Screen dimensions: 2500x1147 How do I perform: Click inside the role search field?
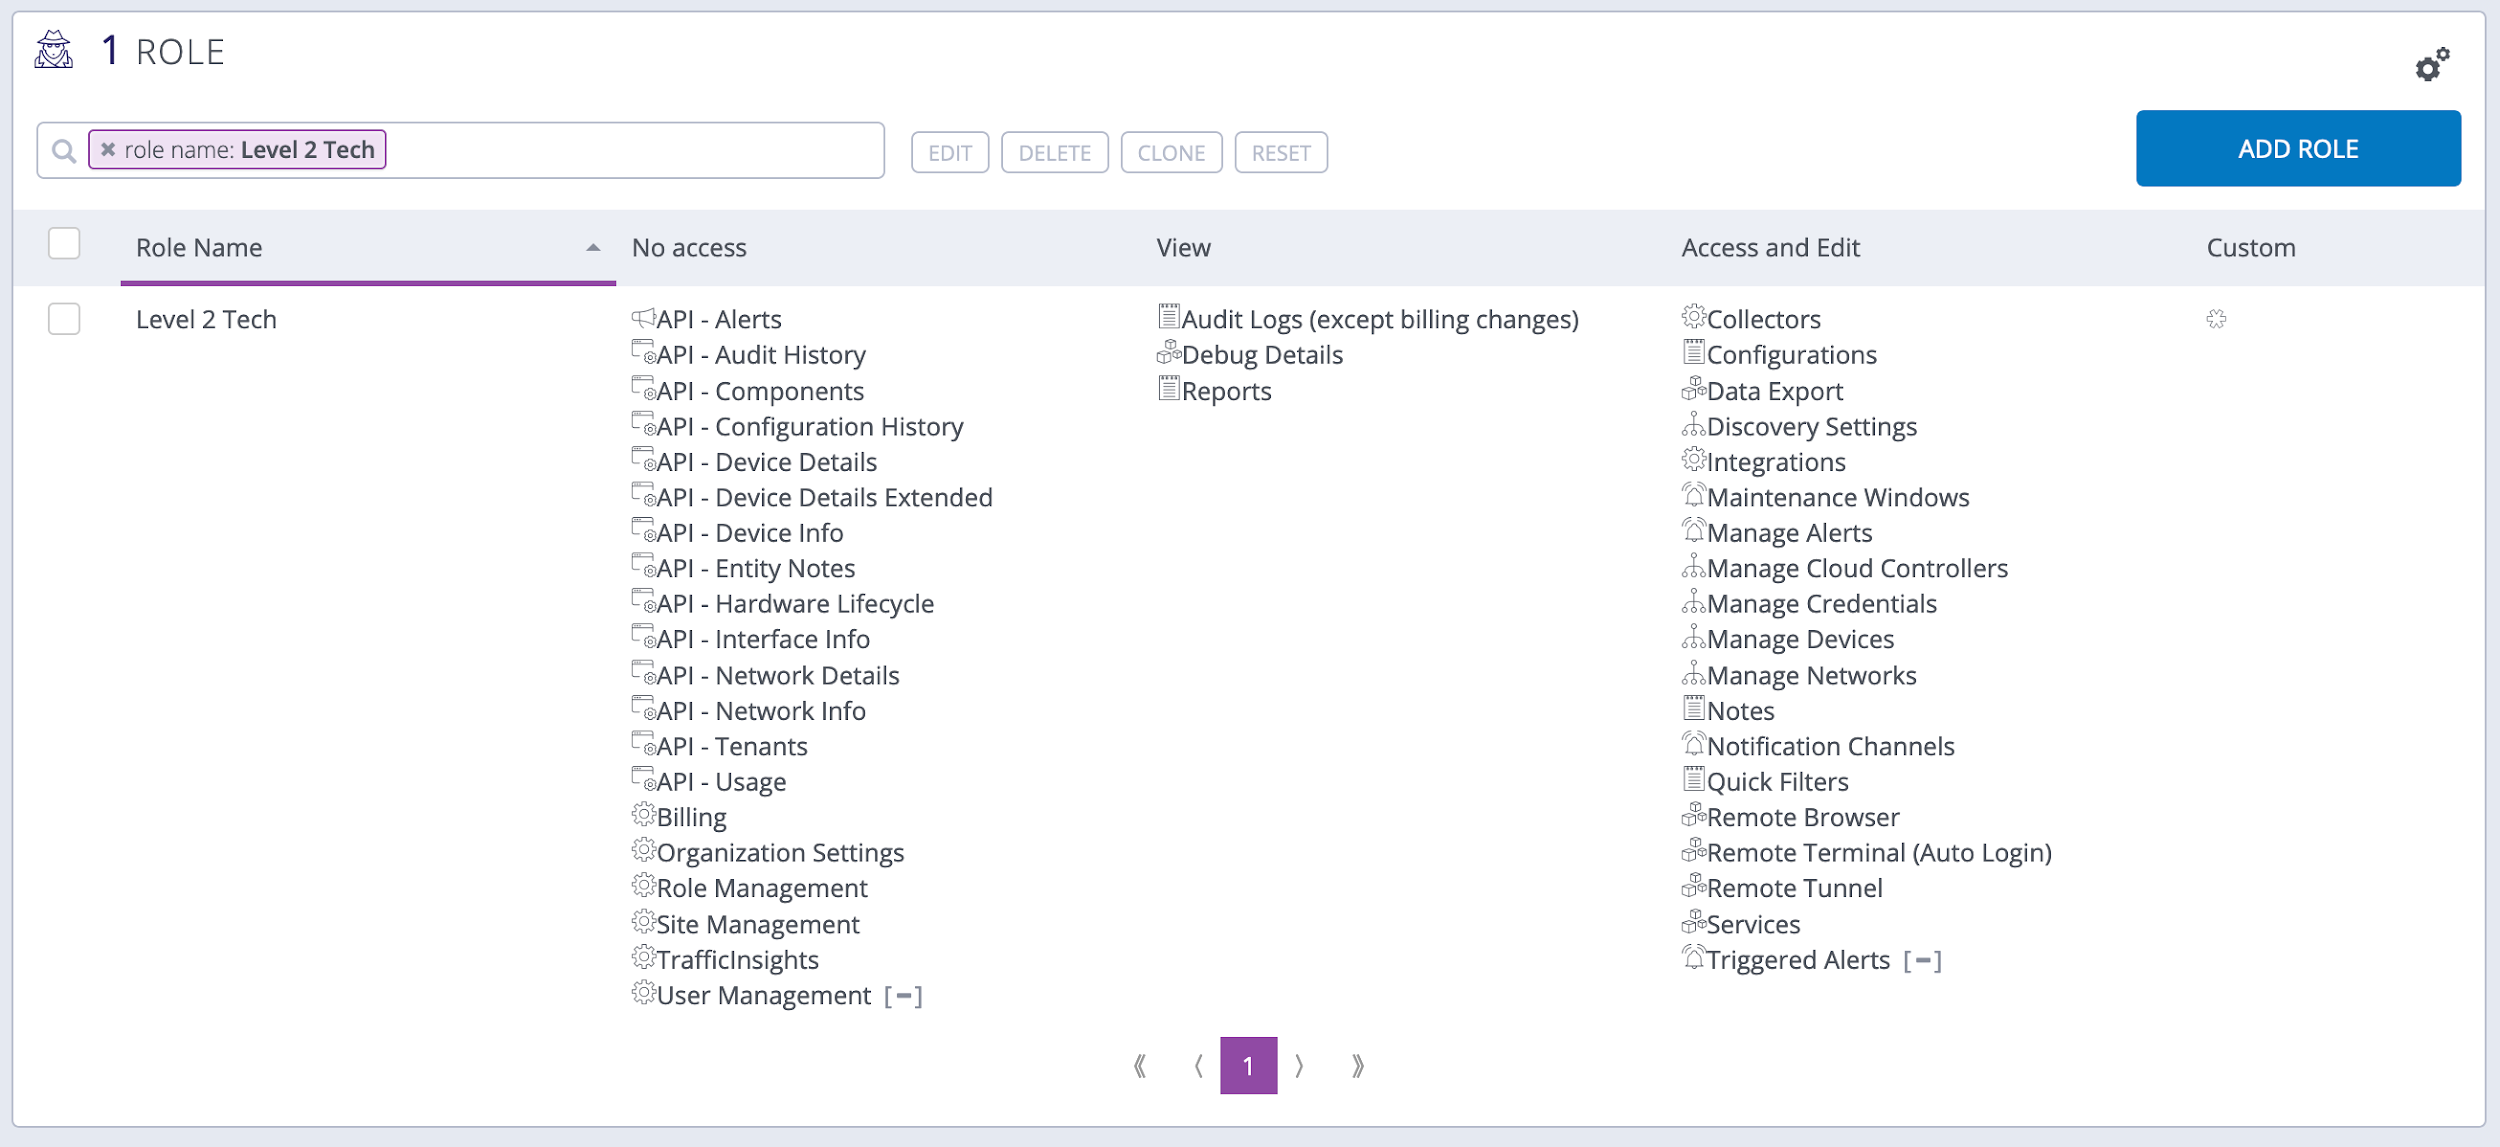[630, 151]
